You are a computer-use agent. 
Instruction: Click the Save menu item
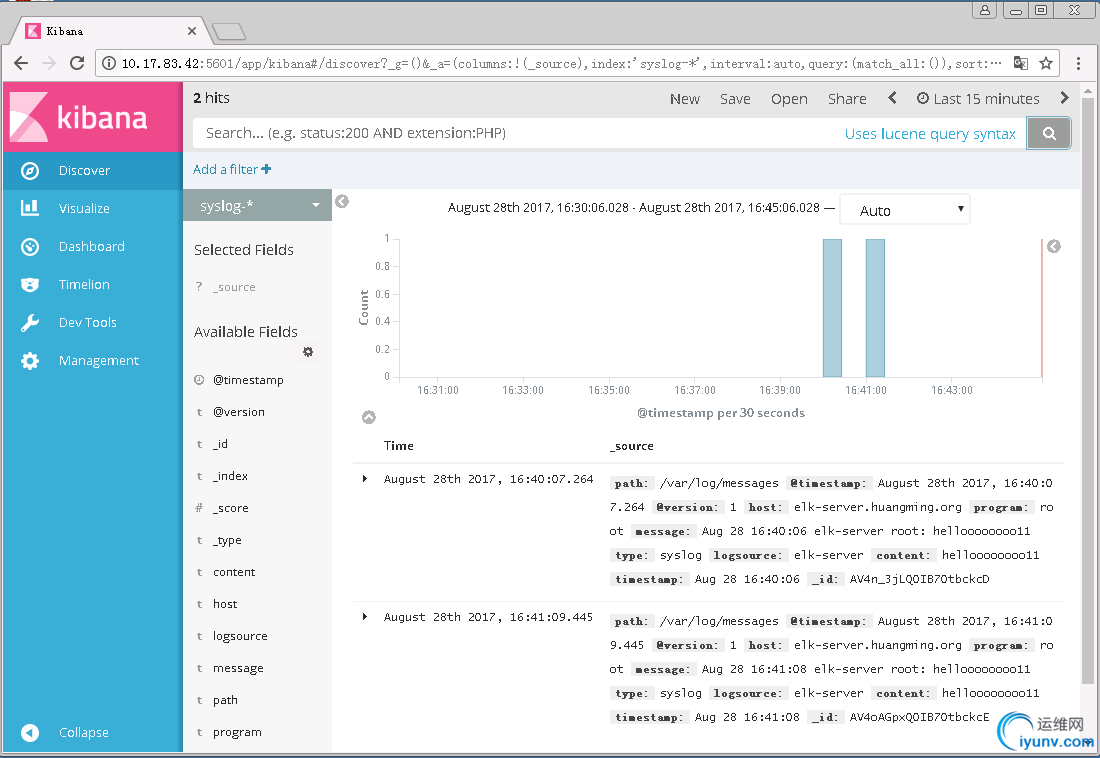(735, 99)
